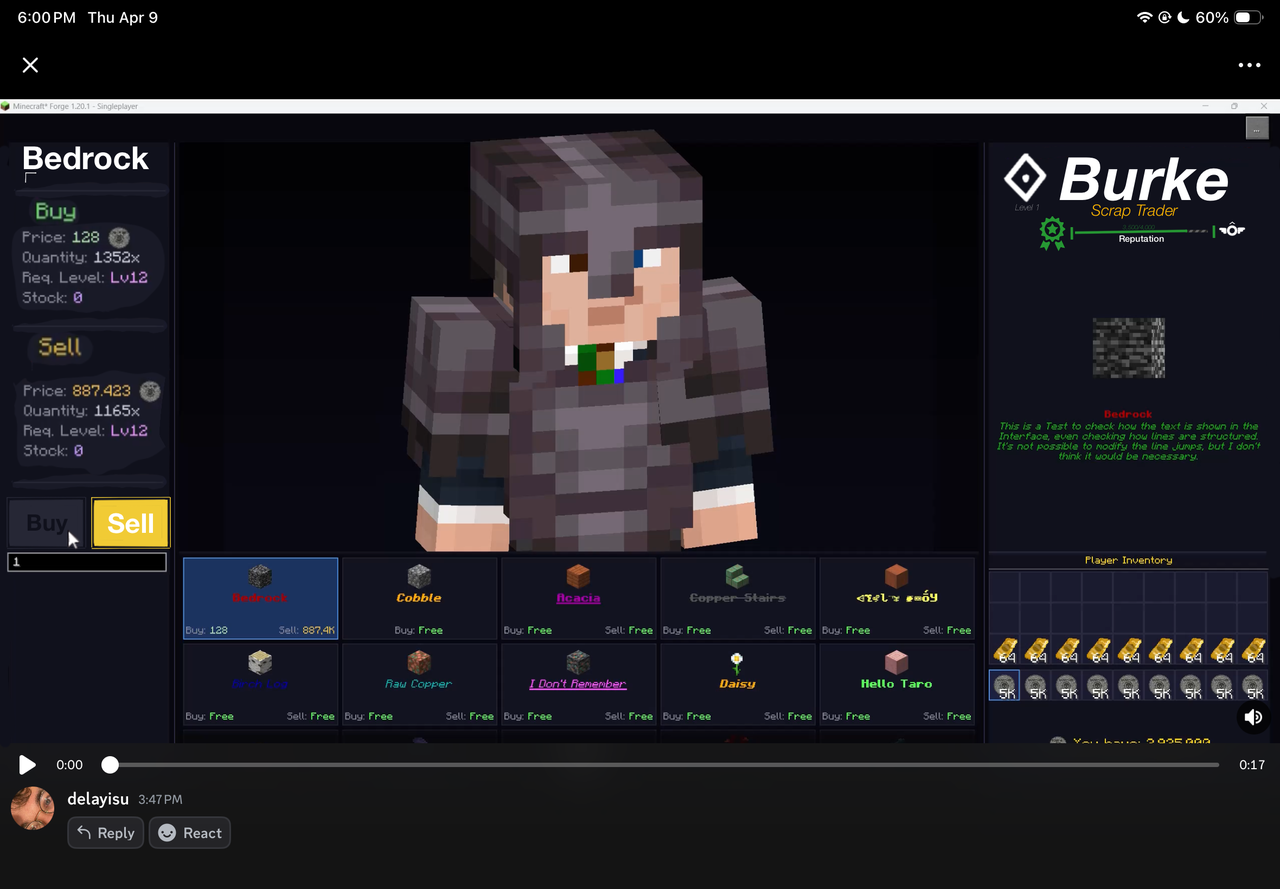
Task: Tap the Wi-Fi status icon
Action: point(1145,18)
